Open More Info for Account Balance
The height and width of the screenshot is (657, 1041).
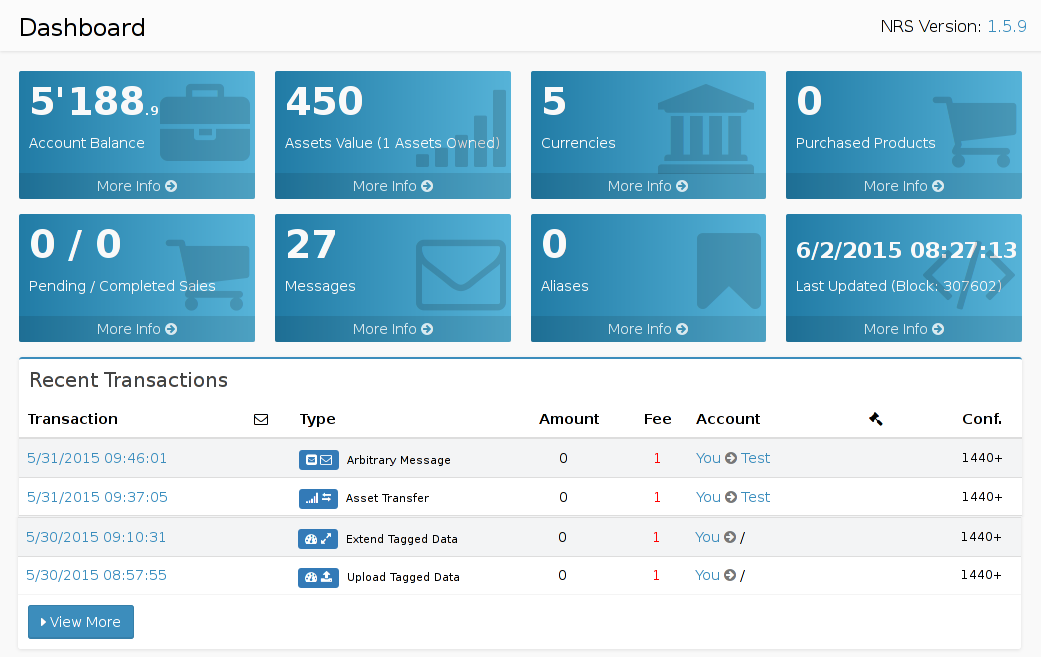point(137,186)
